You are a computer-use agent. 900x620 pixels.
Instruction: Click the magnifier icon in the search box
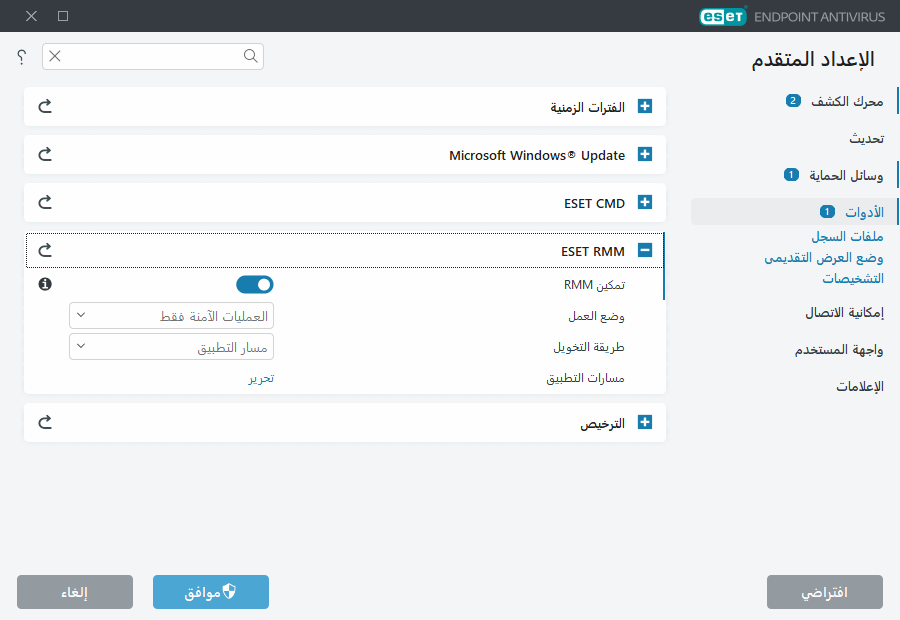250,57
